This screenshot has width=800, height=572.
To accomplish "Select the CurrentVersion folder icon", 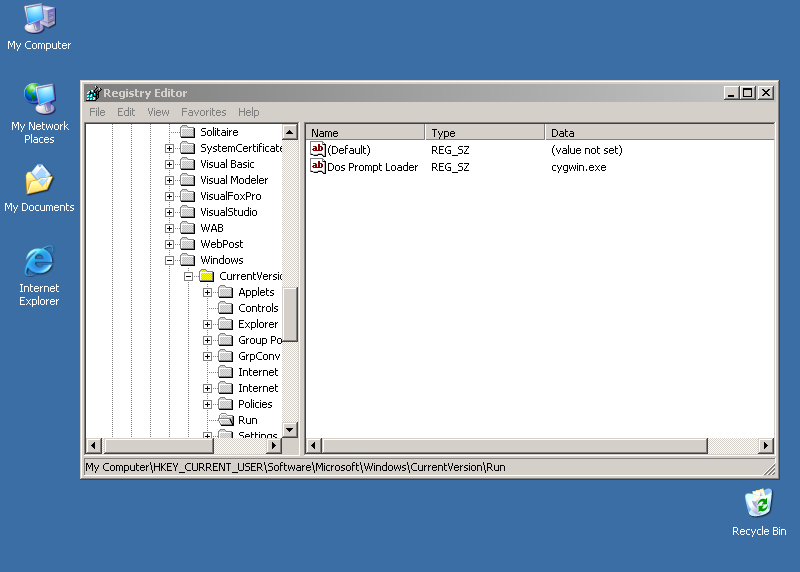I will 207,276.
